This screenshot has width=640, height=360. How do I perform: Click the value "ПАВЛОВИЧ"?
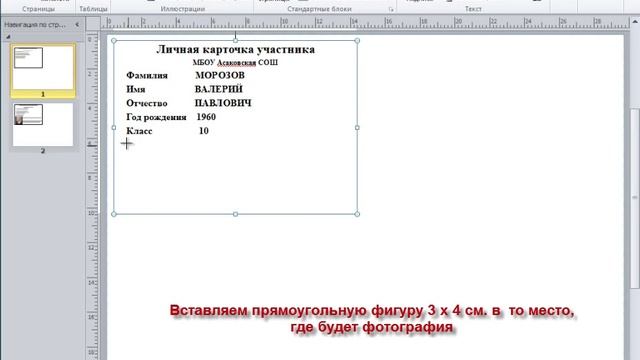pyautogui.click(x=223, y=103)
